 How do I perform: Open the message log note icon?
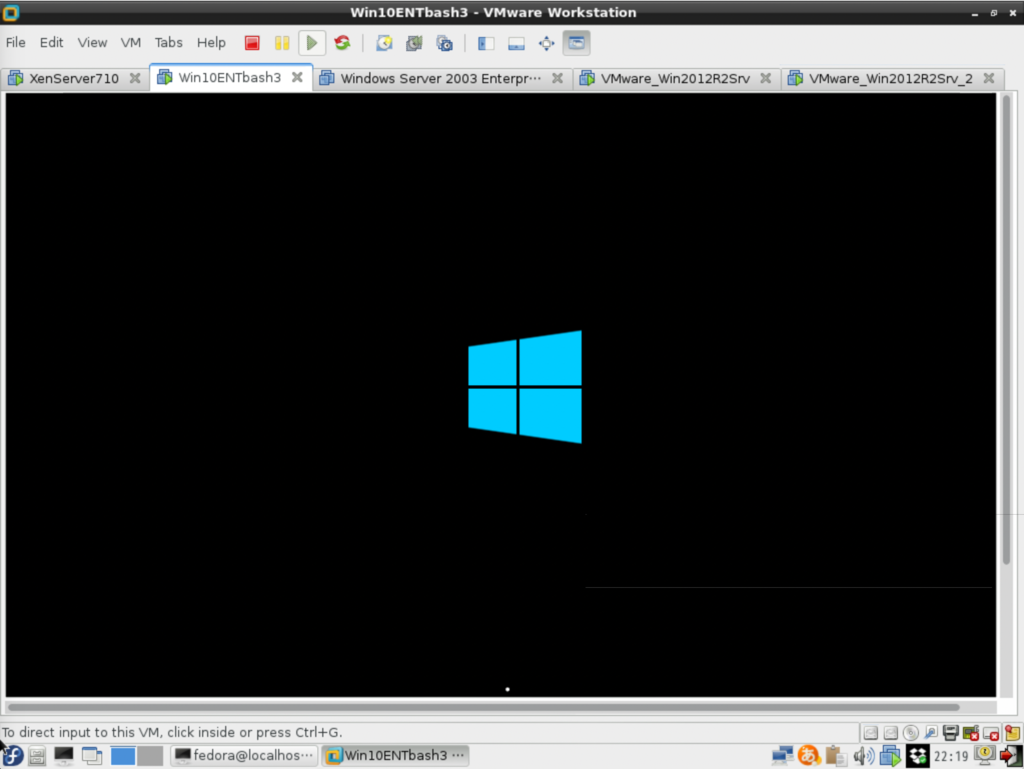tap(1012, 732)
